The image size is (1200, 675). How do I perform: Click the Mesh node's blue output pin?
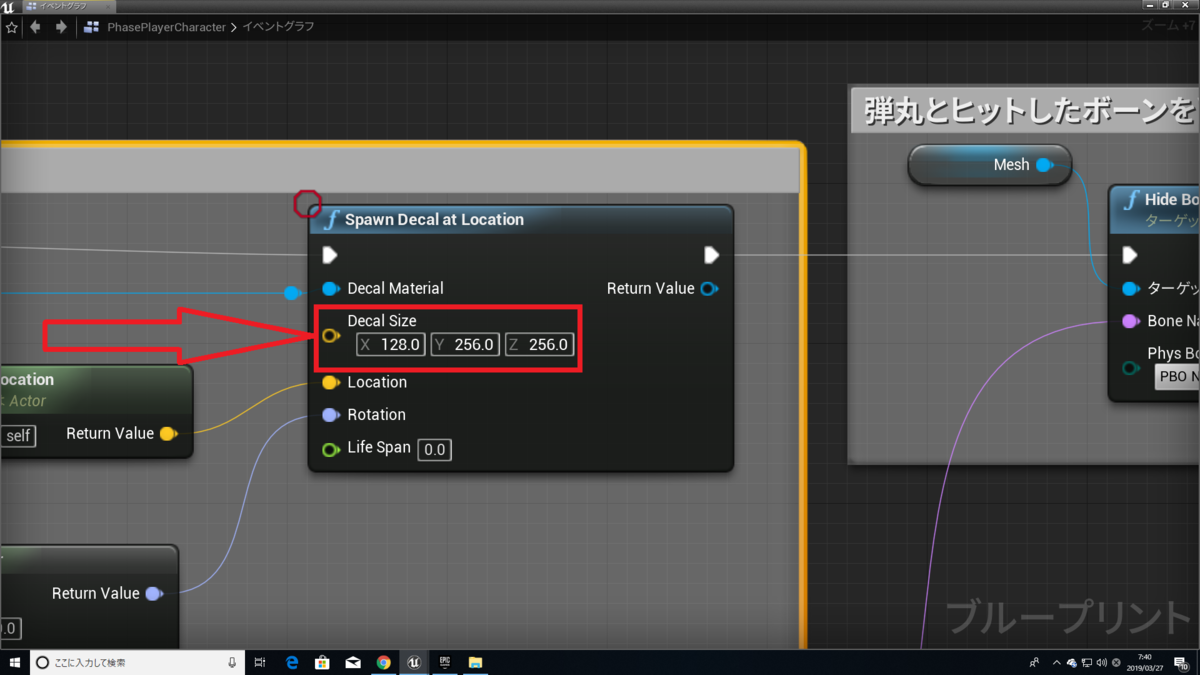(1045, 164)
